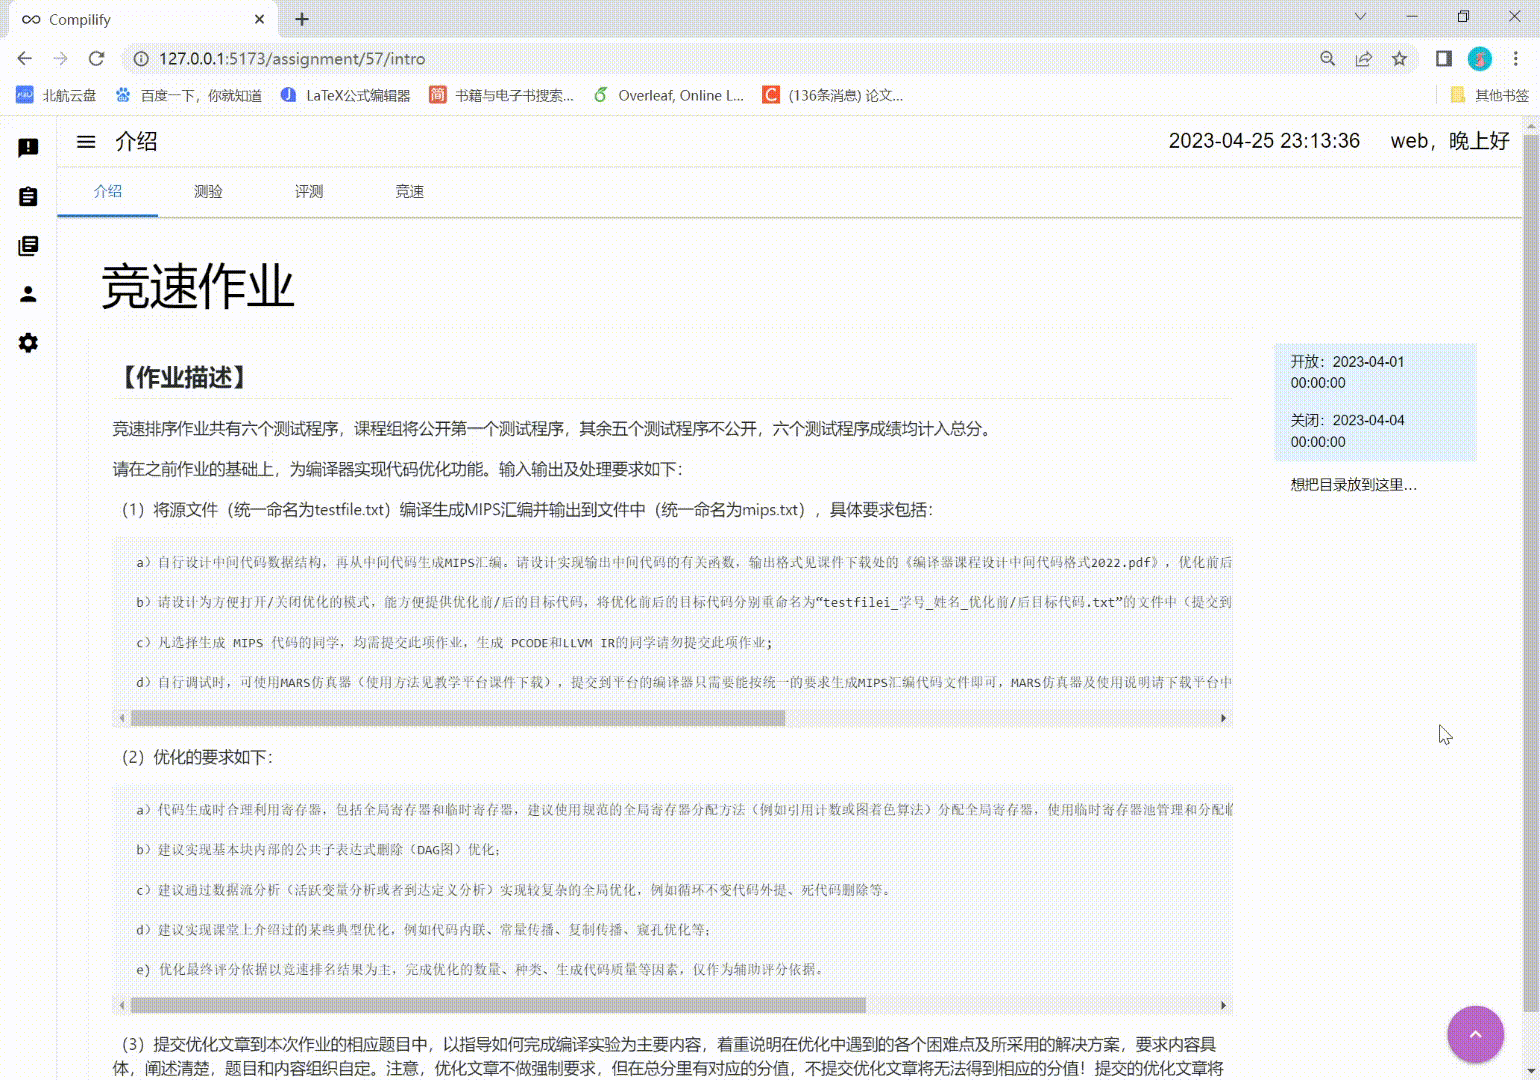
Task: Click the scroll-to-top floating arrow button
Action: click(x=1475, y=1034)
